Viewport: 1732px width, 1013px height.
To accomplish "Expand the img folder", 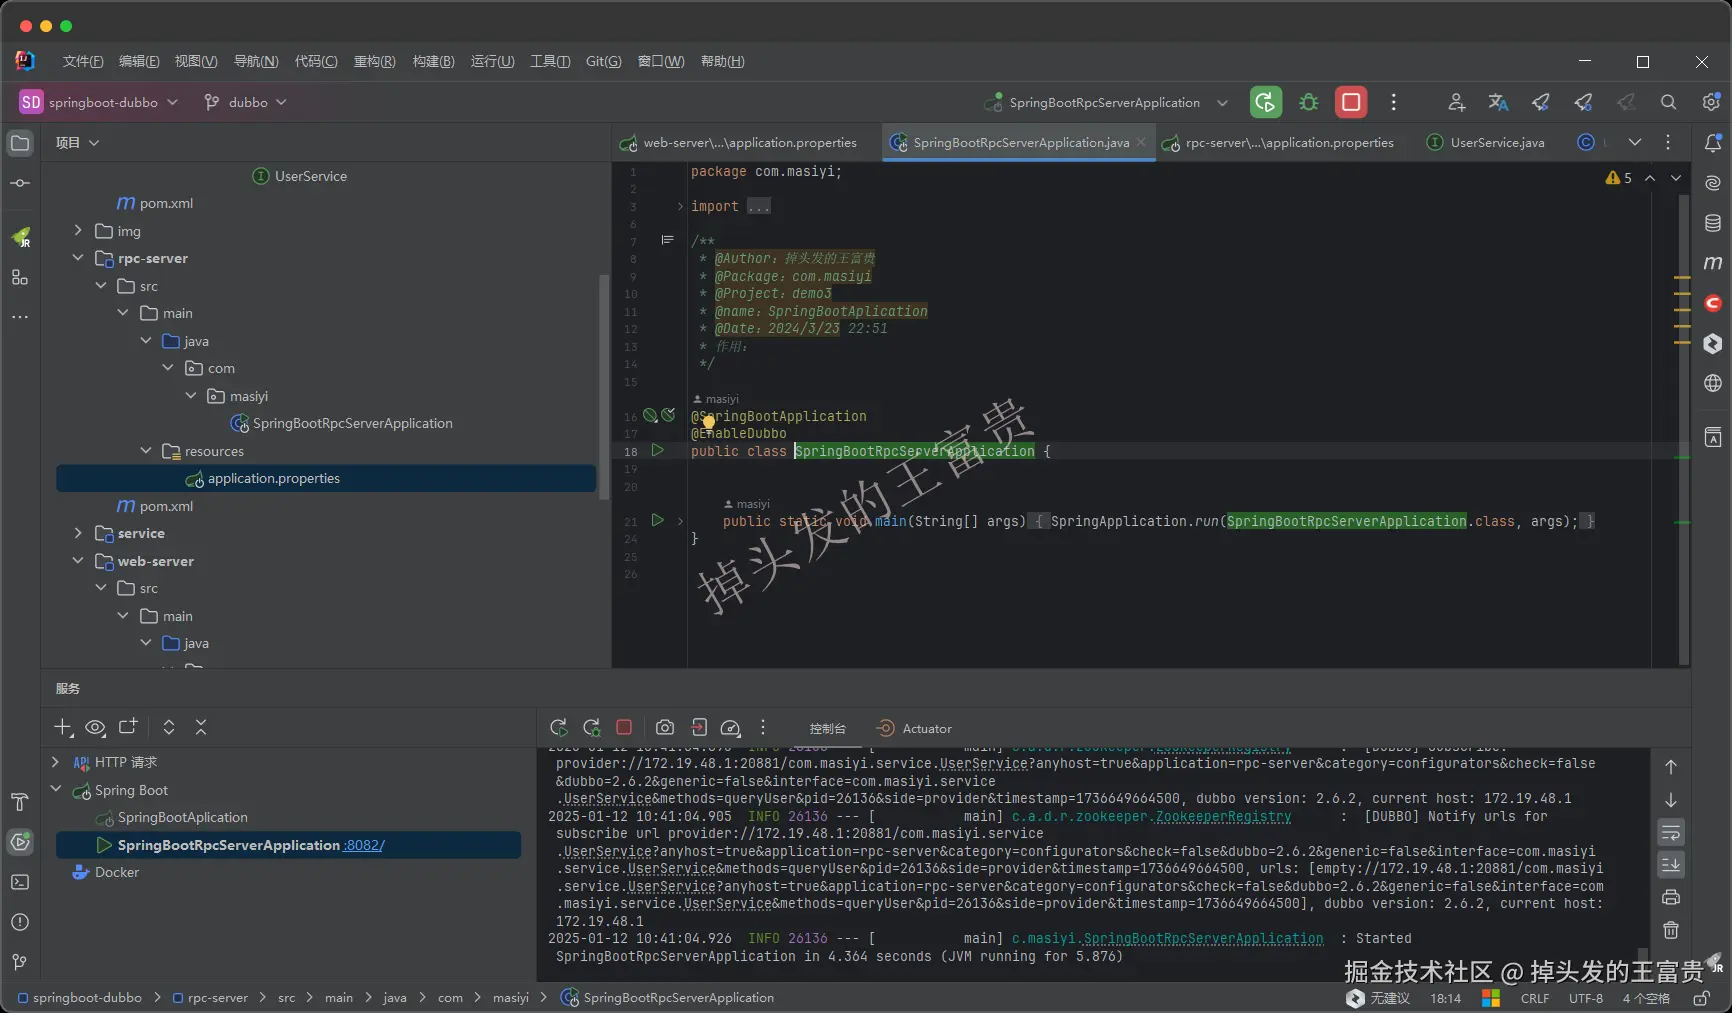I will (x=78, y=231).
